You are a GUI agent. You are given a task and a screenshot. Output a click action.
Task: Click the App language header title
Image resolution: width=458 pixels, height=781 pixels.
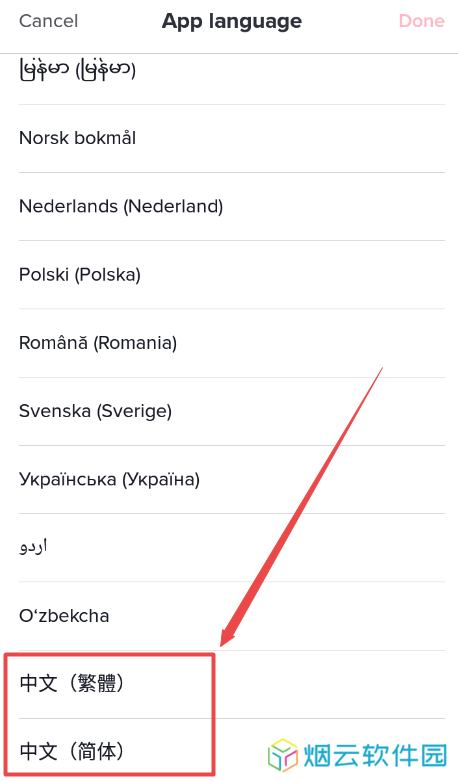[232, 21]
